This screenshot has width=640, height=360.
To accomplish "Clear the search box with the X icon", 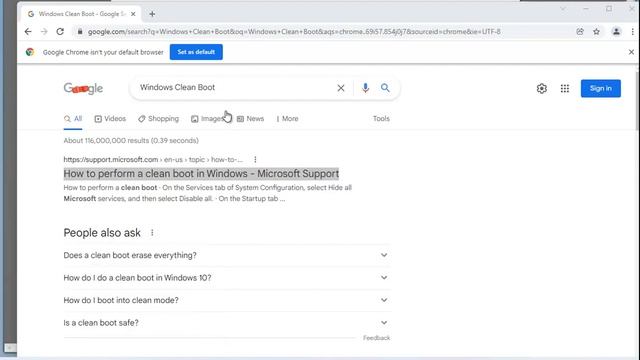I will pos(341,88).
